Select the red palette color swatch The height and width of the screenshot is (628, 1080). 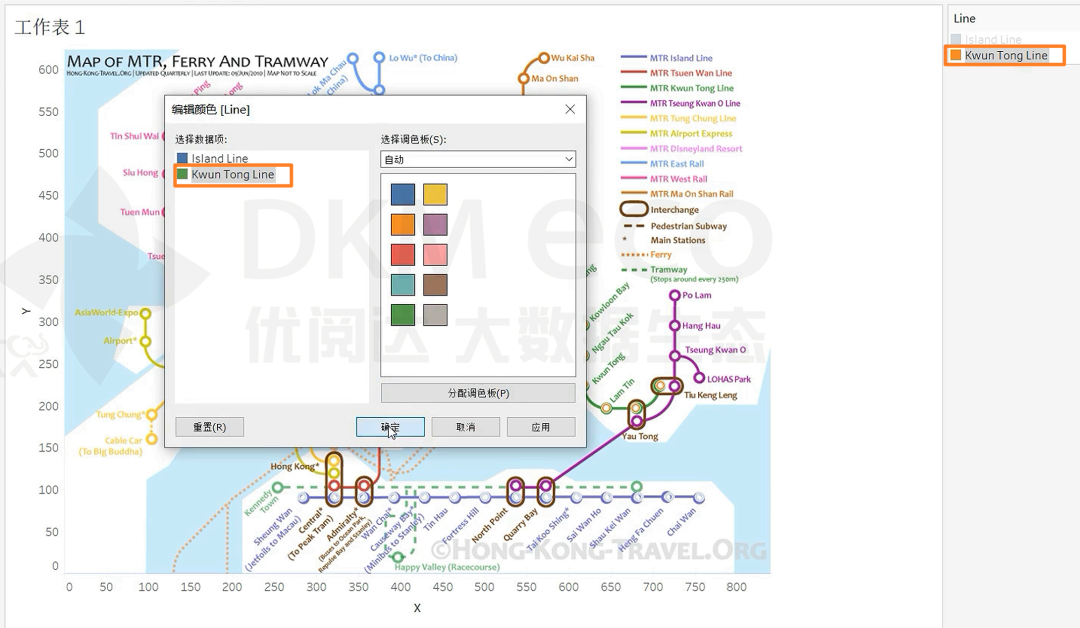pos(403,255)
